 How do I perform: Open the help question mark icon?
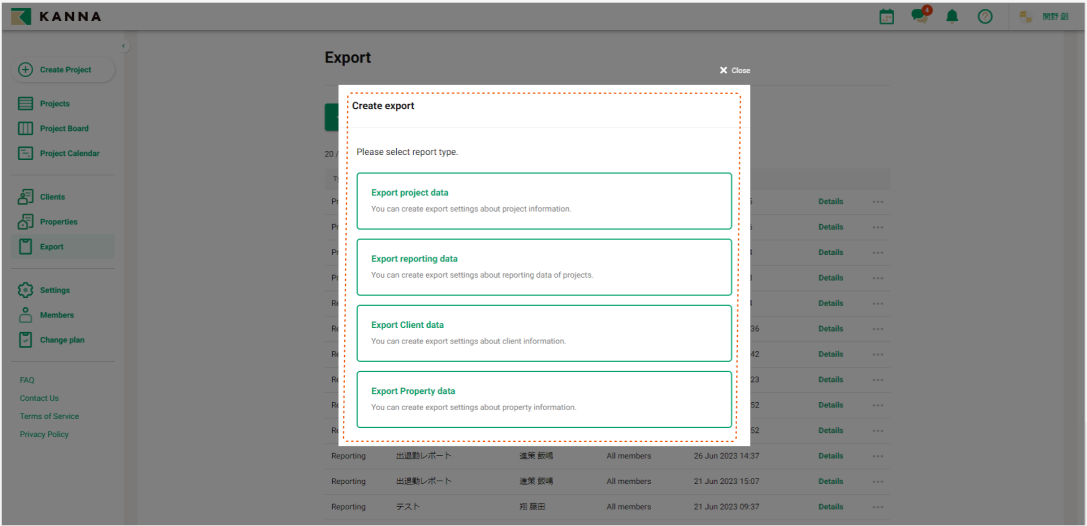(985, 17)
